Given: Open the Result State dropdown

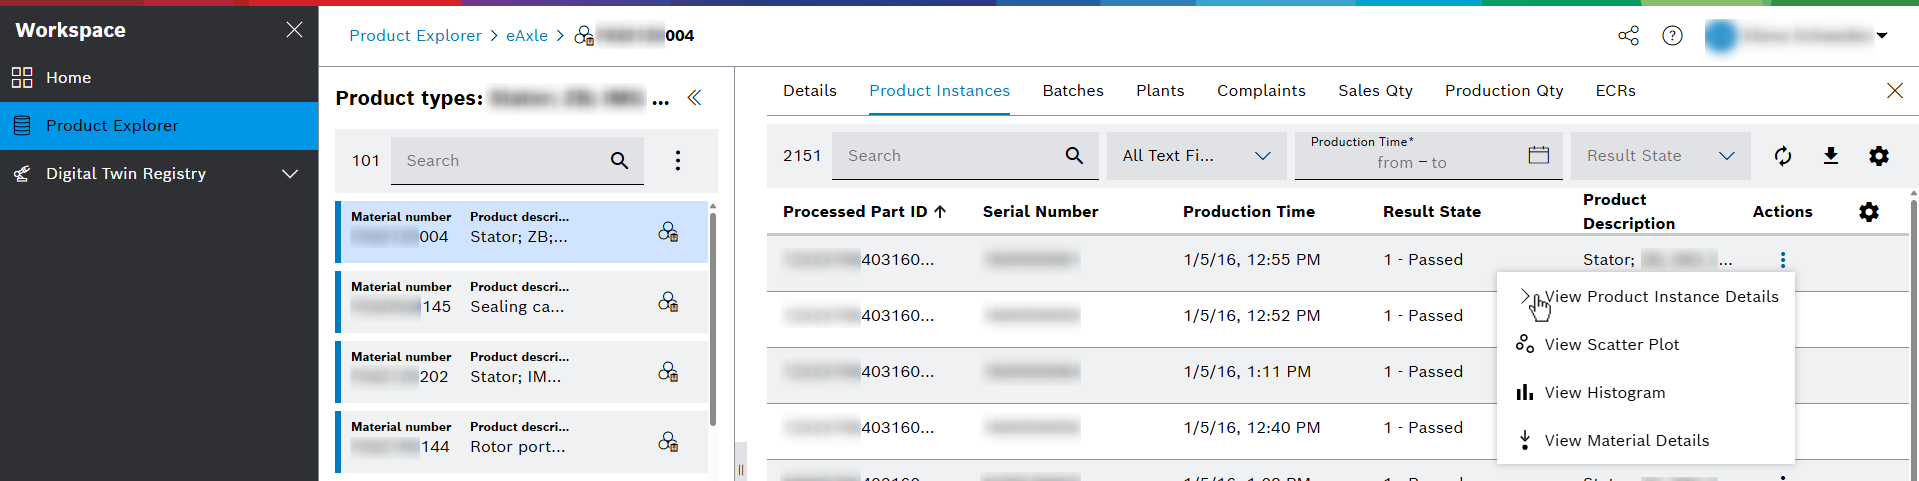Looking at the screenshot, I should point(1660,156).
